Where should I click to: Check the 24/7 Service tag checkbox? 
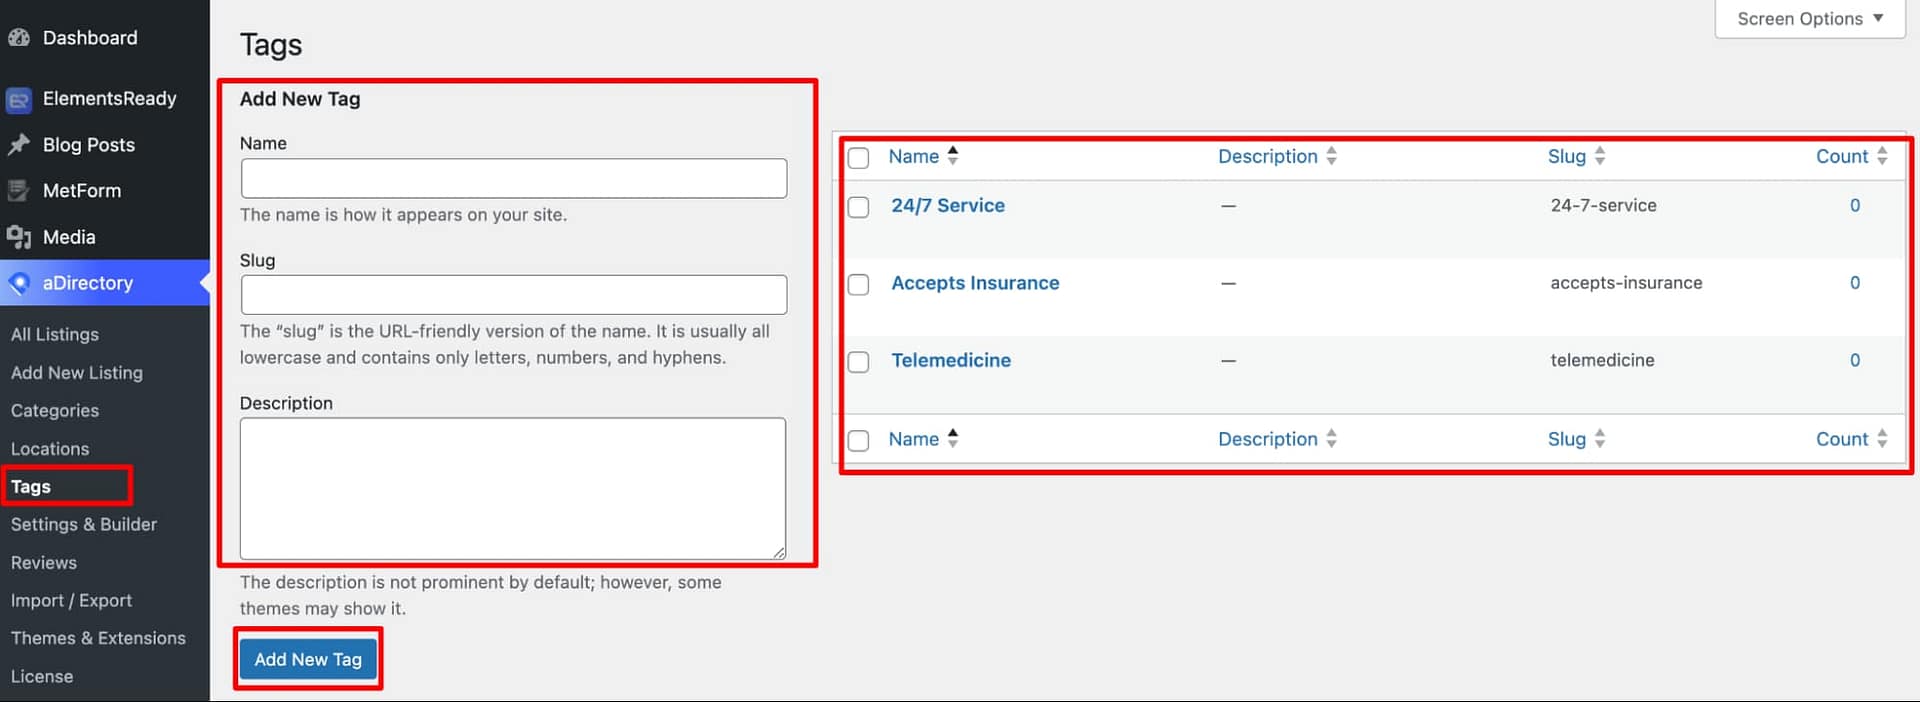point(858,207)
